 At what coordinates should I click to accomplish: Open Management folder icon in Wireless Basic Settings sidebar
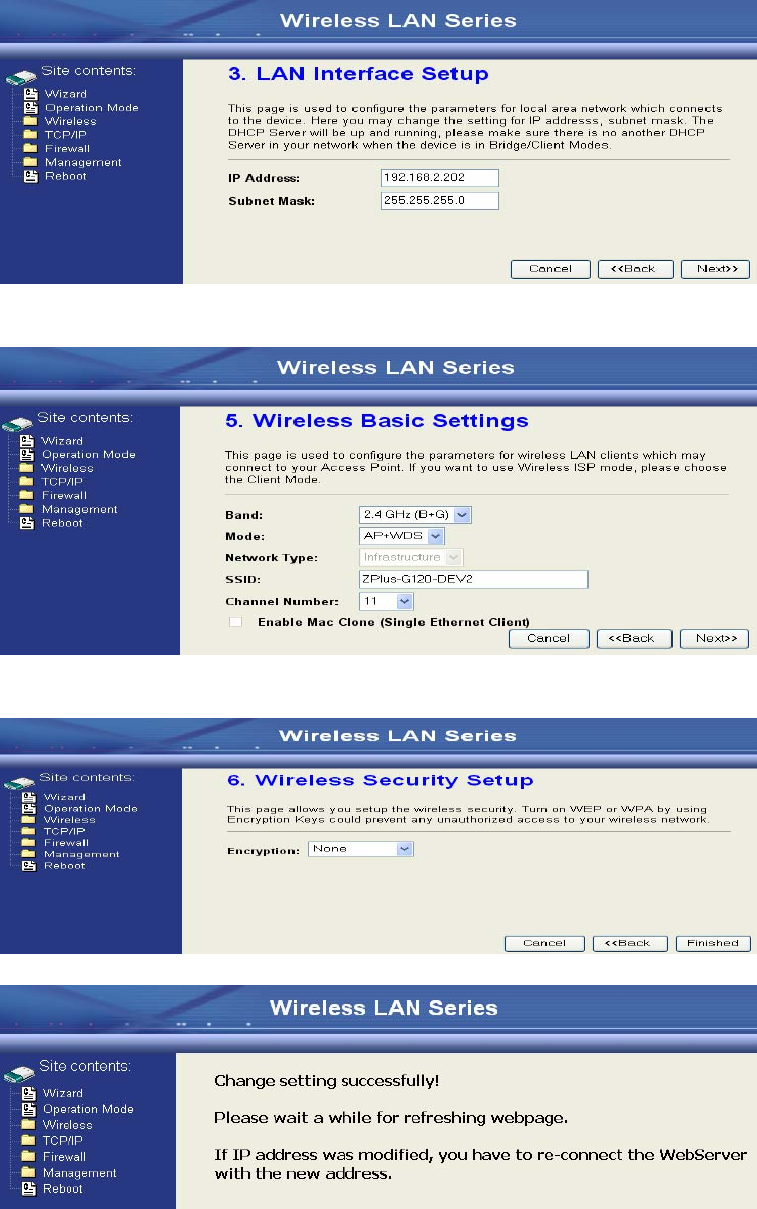(x=27, y=509)
